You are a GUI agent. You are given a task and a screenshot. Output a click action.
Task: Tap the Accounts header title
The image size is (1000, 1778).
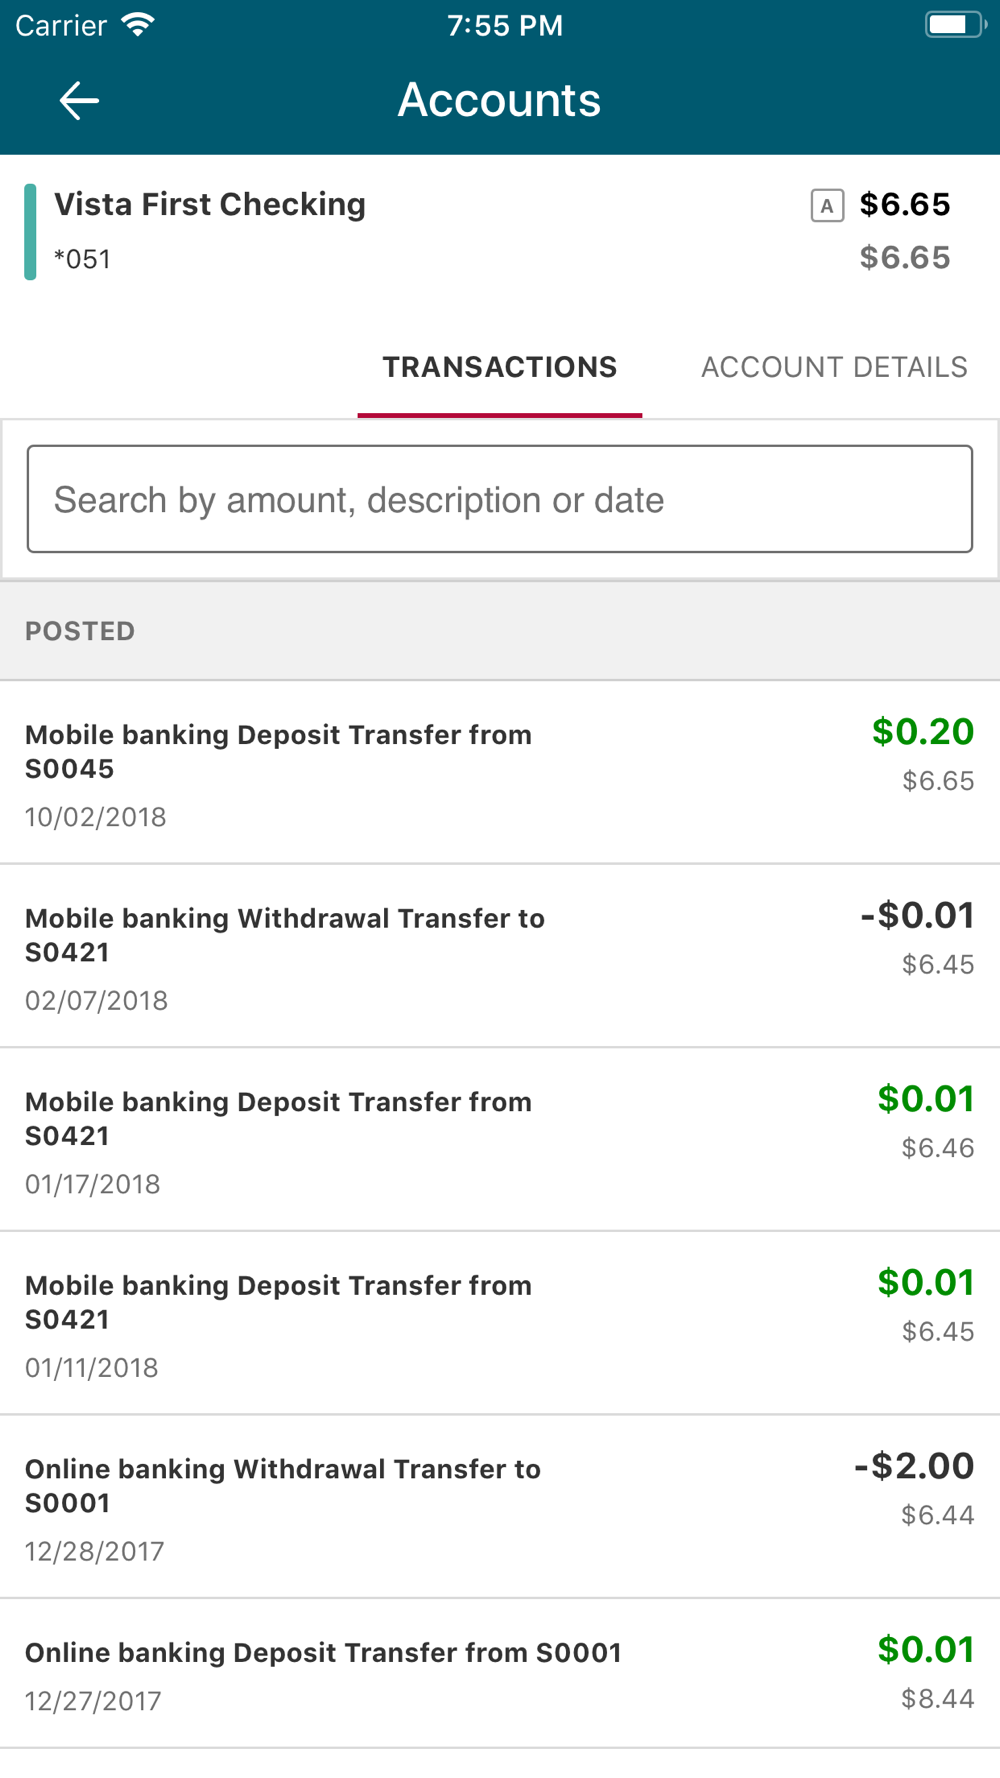tap(499, 100)
